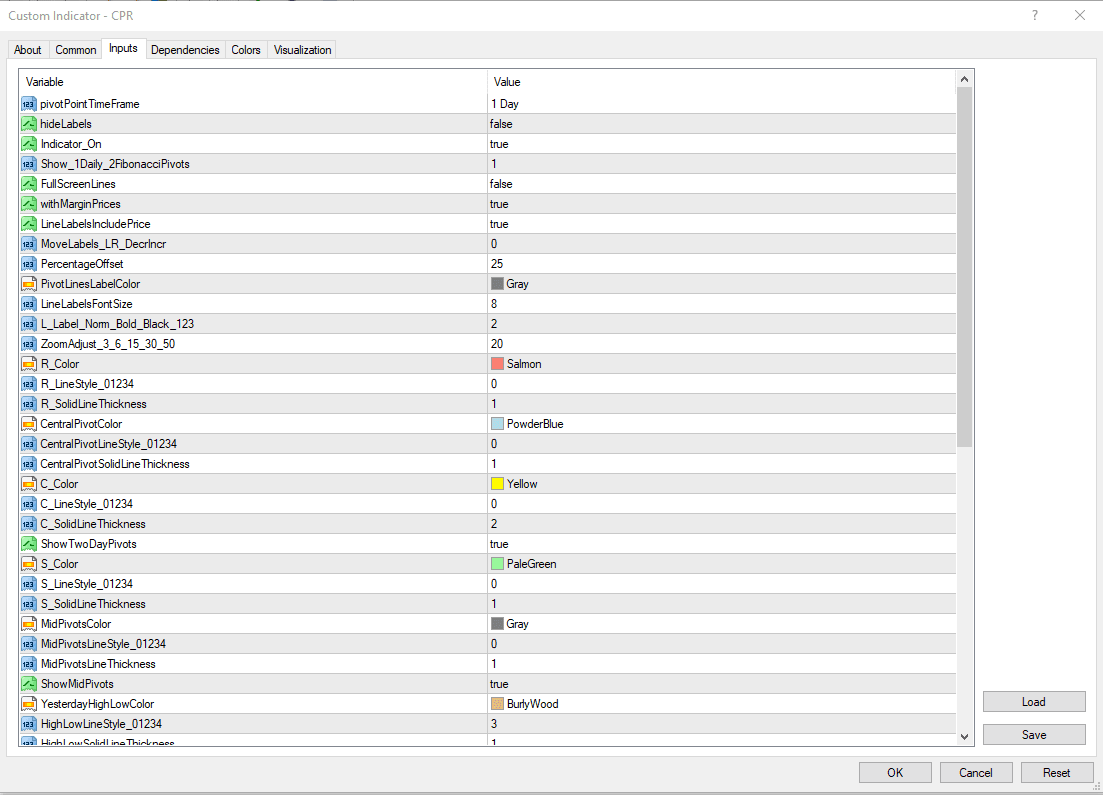
Task: Click the integer icon beside ZoomAdjust_3_6_15_30_50
Action: 28,344
